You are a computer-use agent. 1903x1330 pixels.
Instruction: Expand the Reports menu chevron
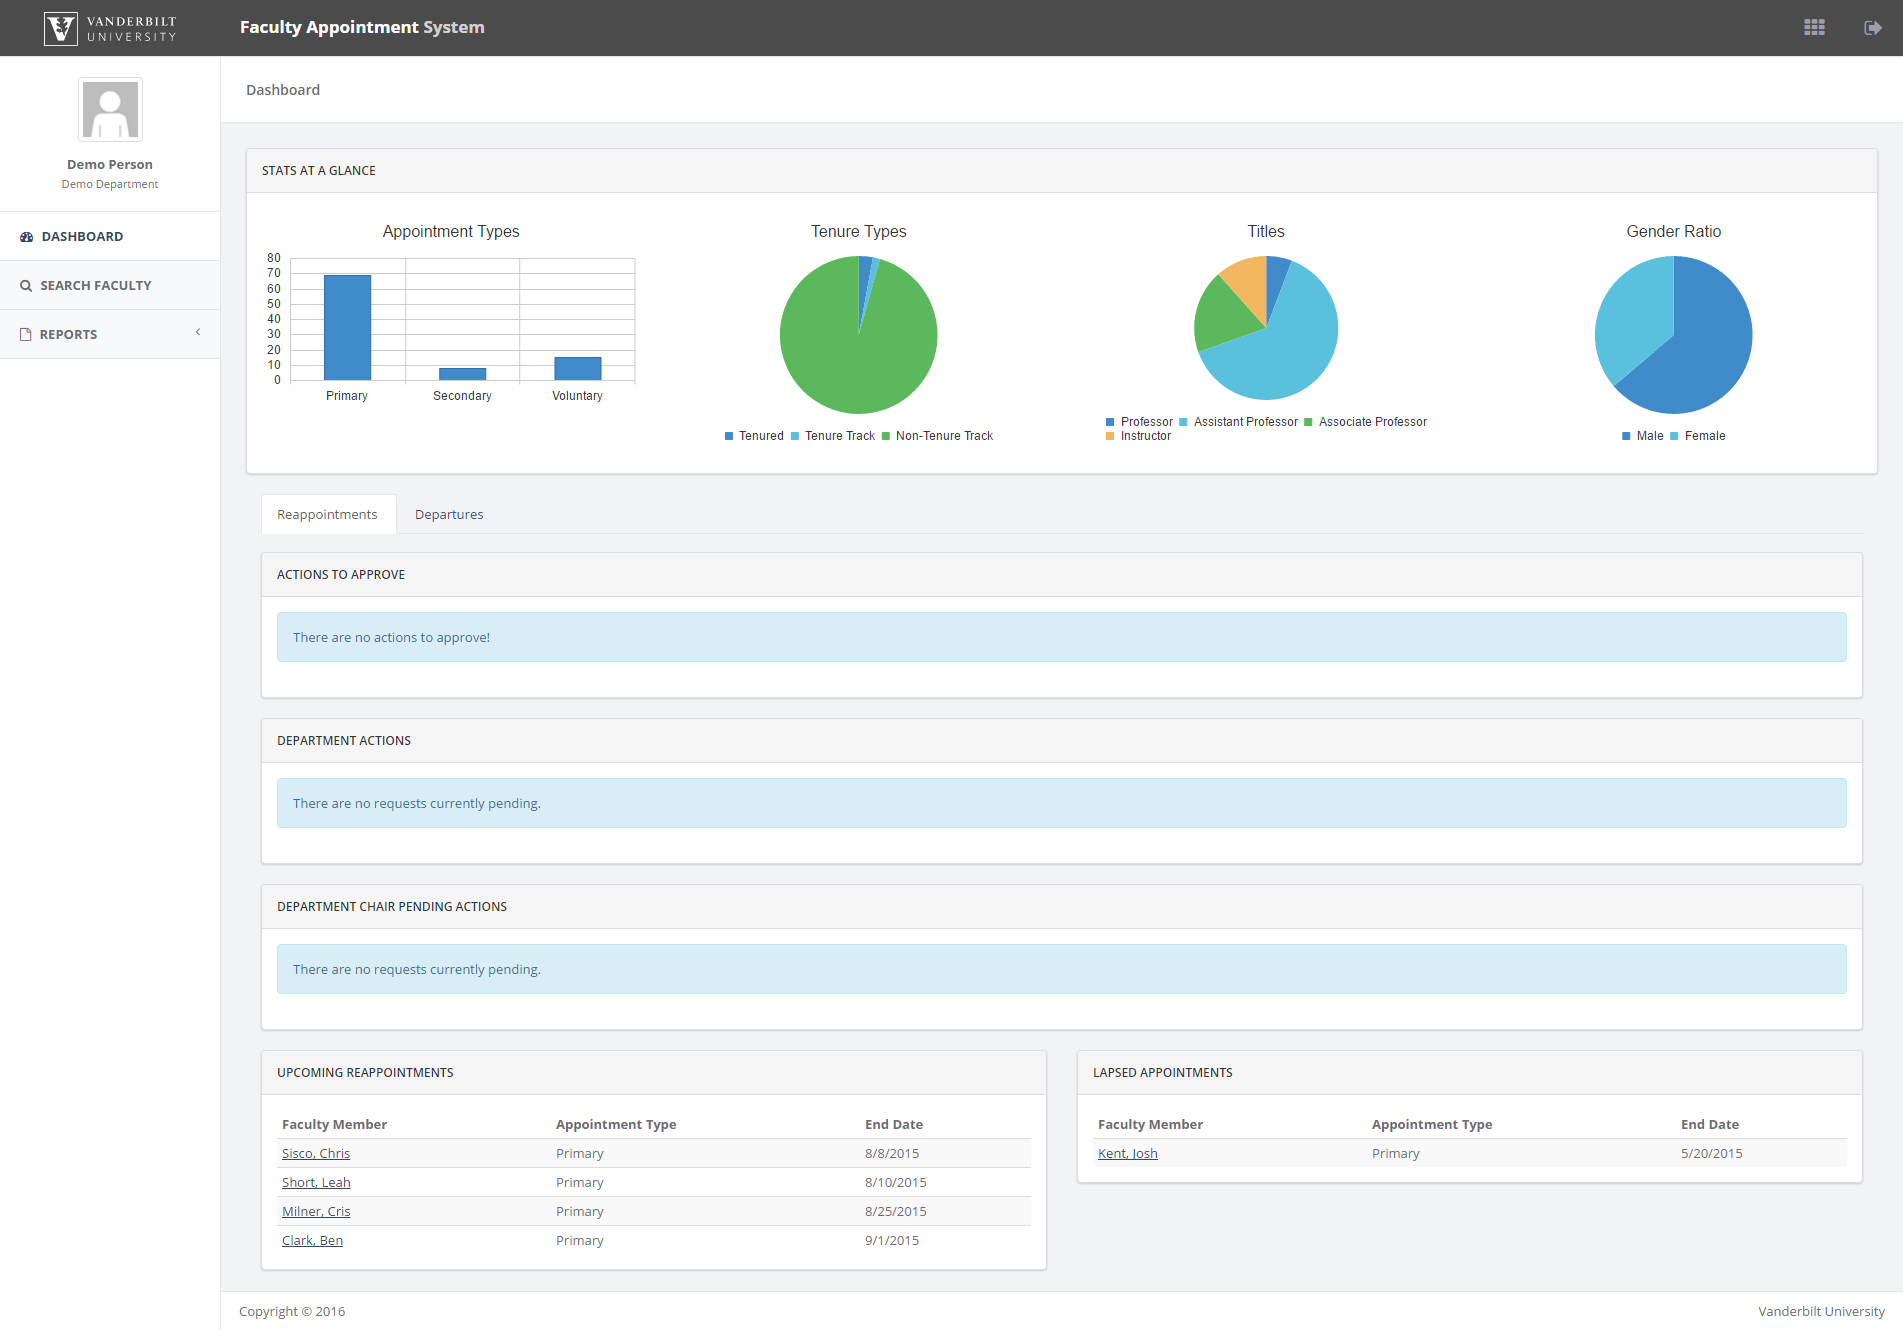pos(198,332)
